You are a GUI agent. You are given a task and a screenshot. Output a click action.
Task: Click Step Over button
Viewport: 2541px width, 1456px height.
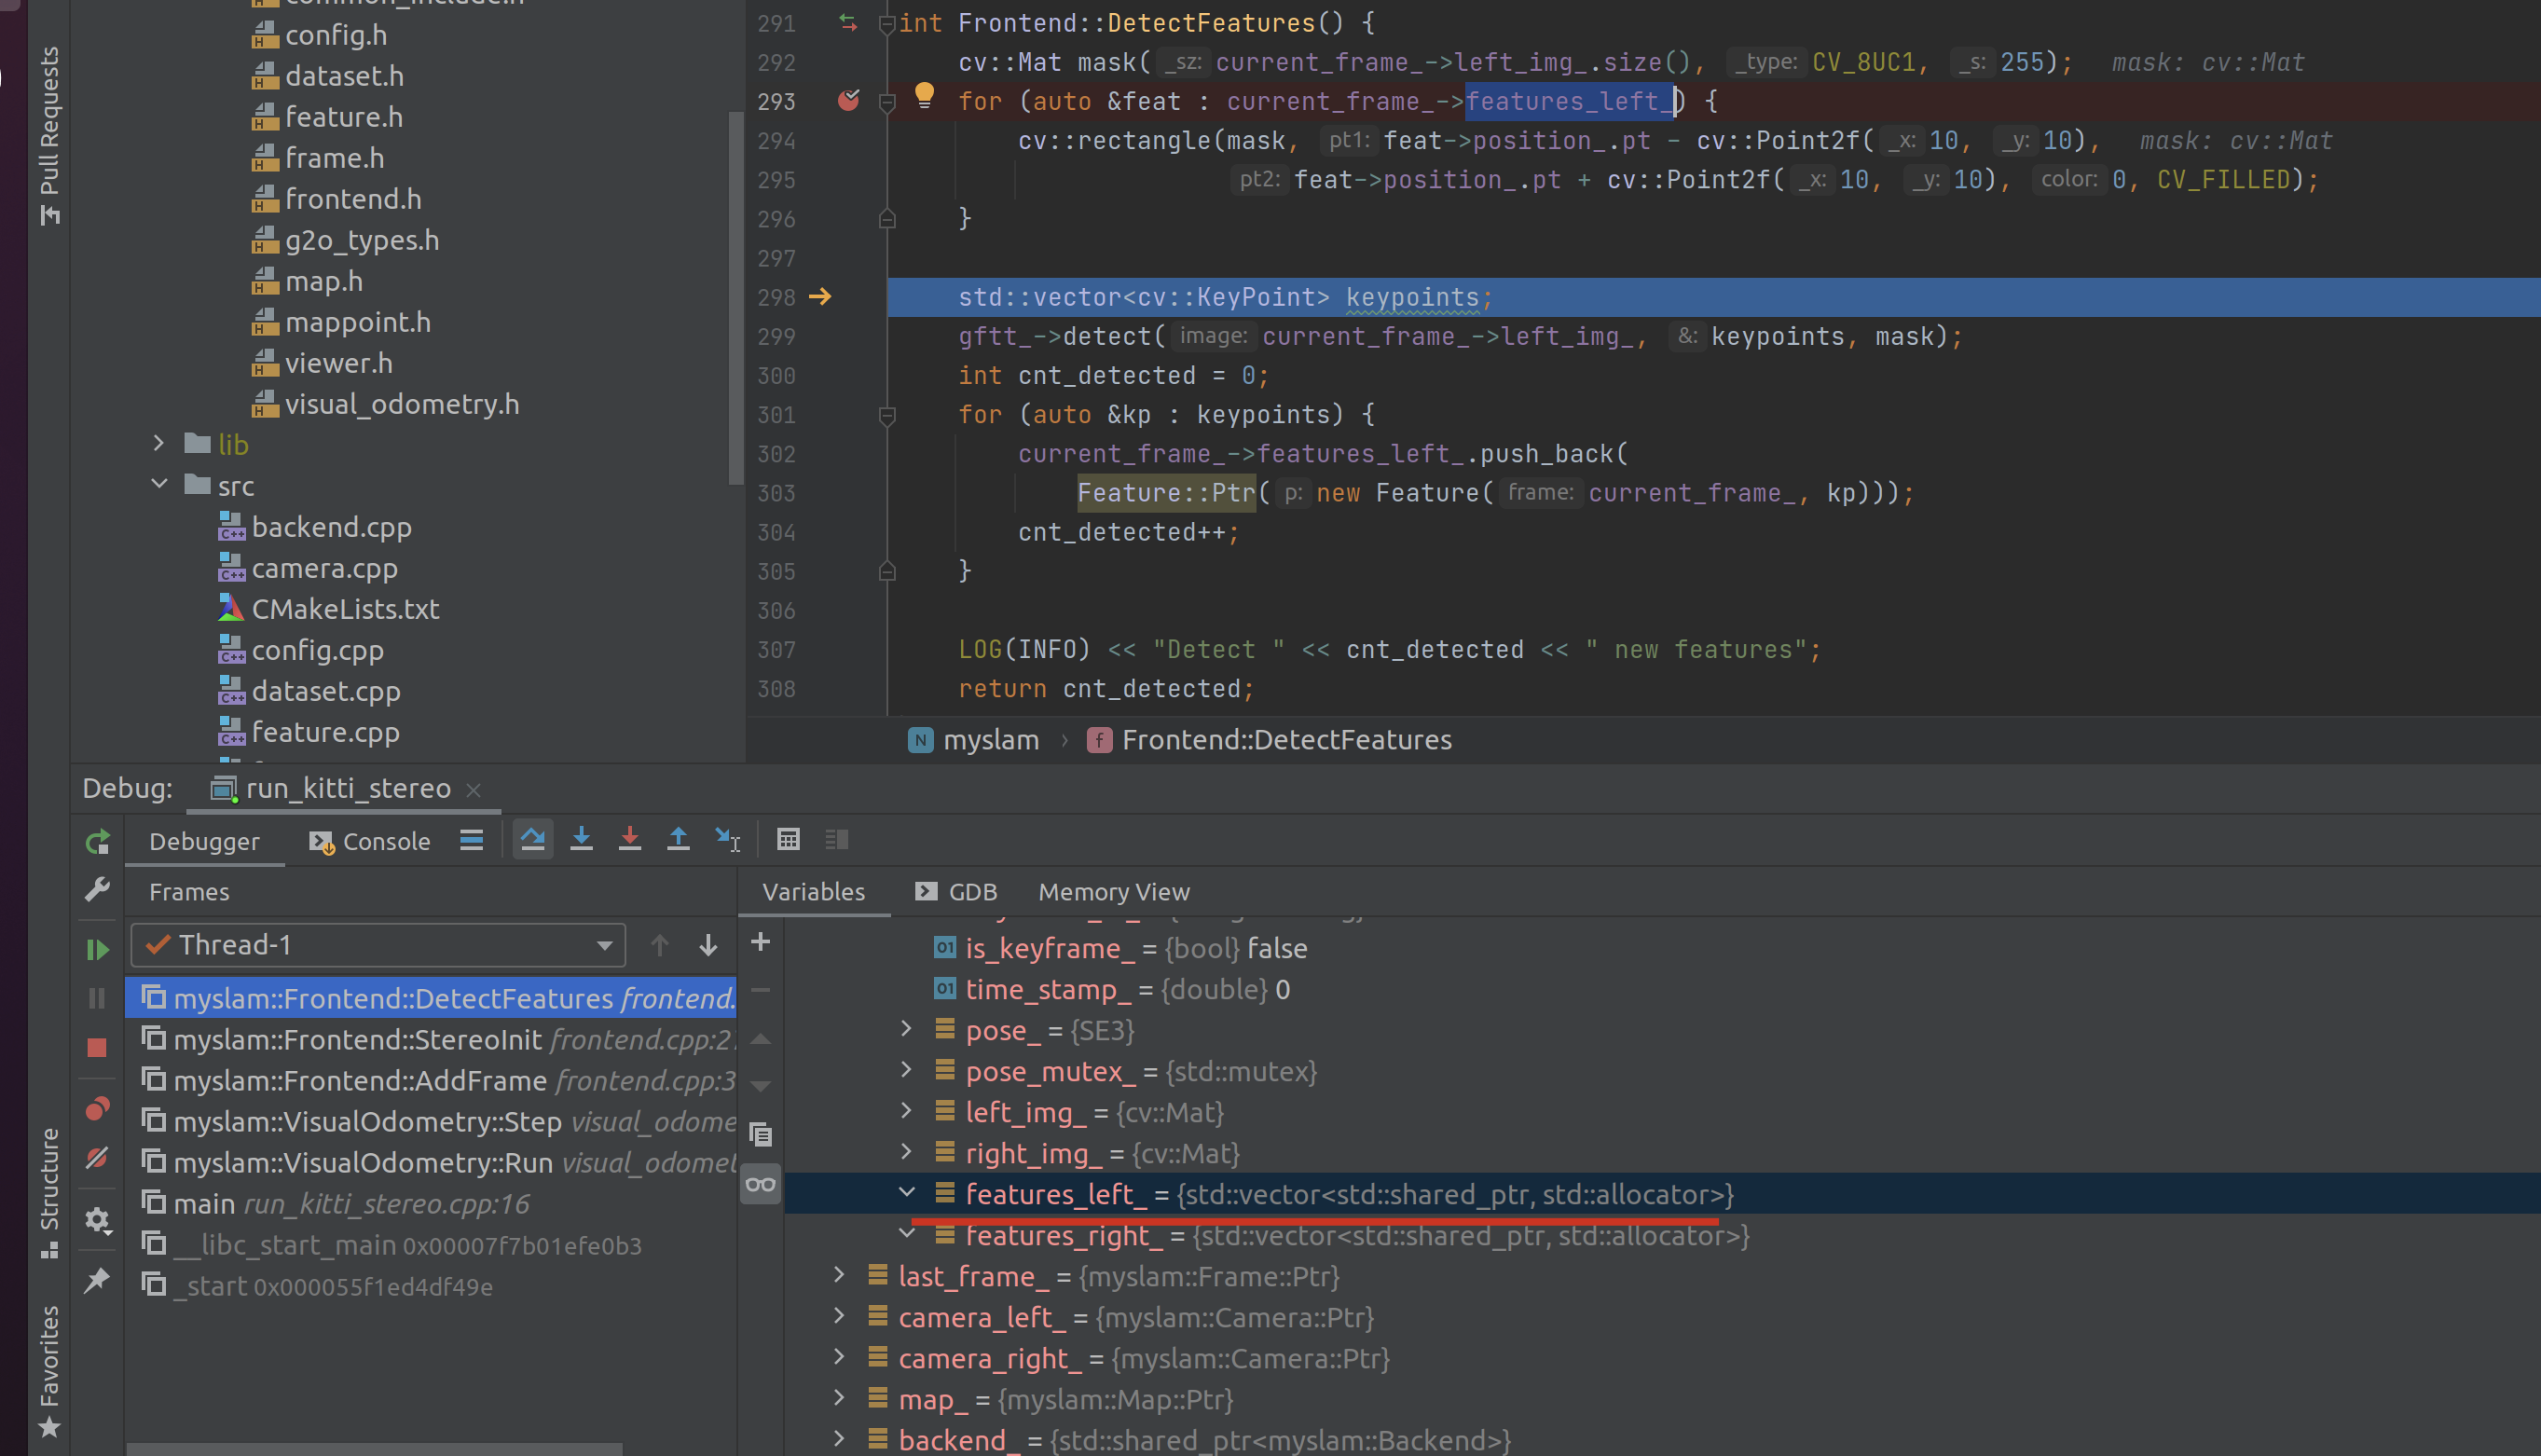tap(532, 839)
